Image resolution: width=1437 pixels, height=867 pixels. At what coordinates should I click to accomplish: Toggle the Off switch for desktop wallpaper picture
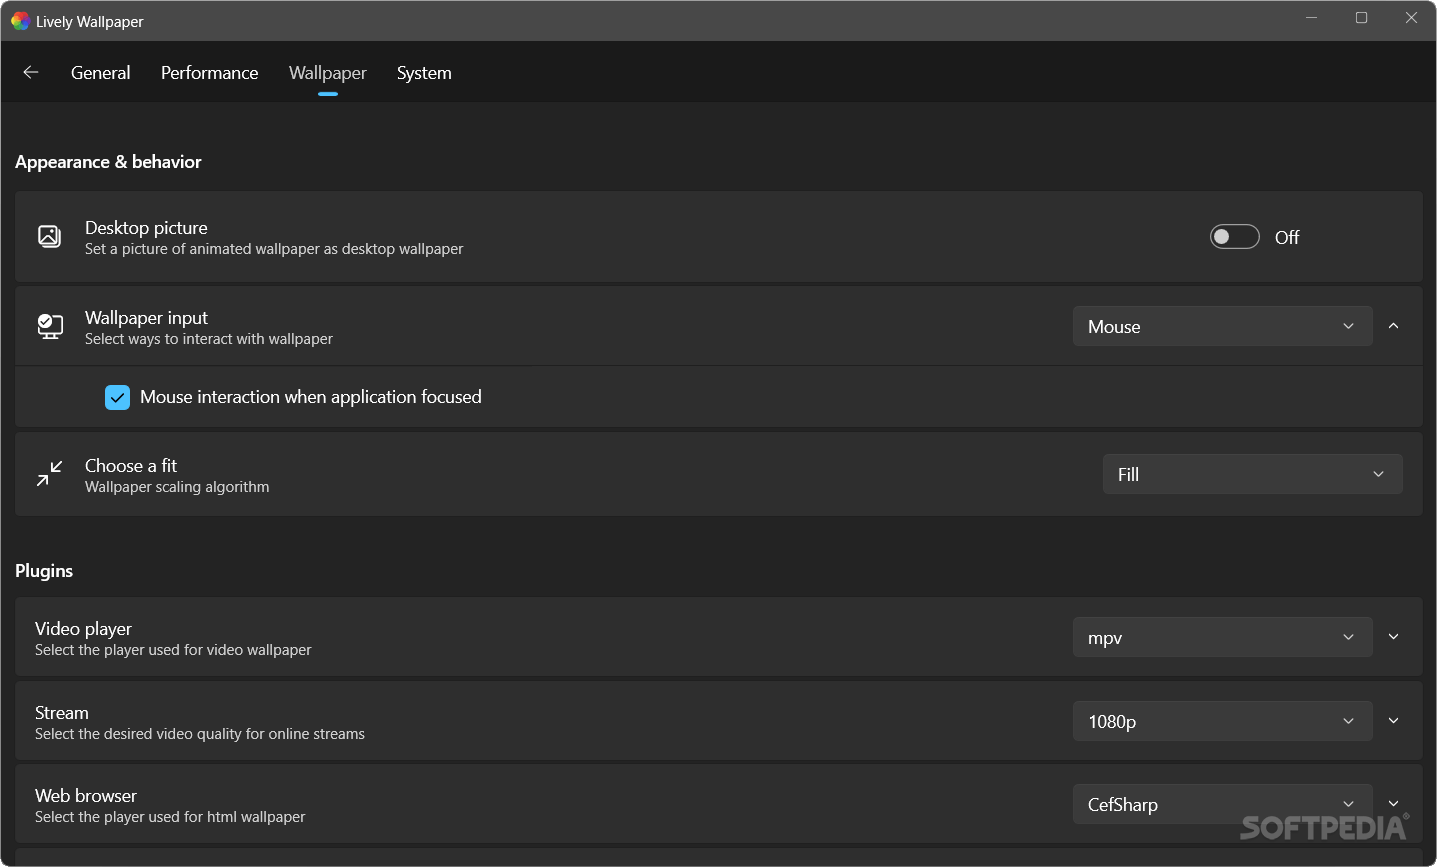[x=1234, y=236]
